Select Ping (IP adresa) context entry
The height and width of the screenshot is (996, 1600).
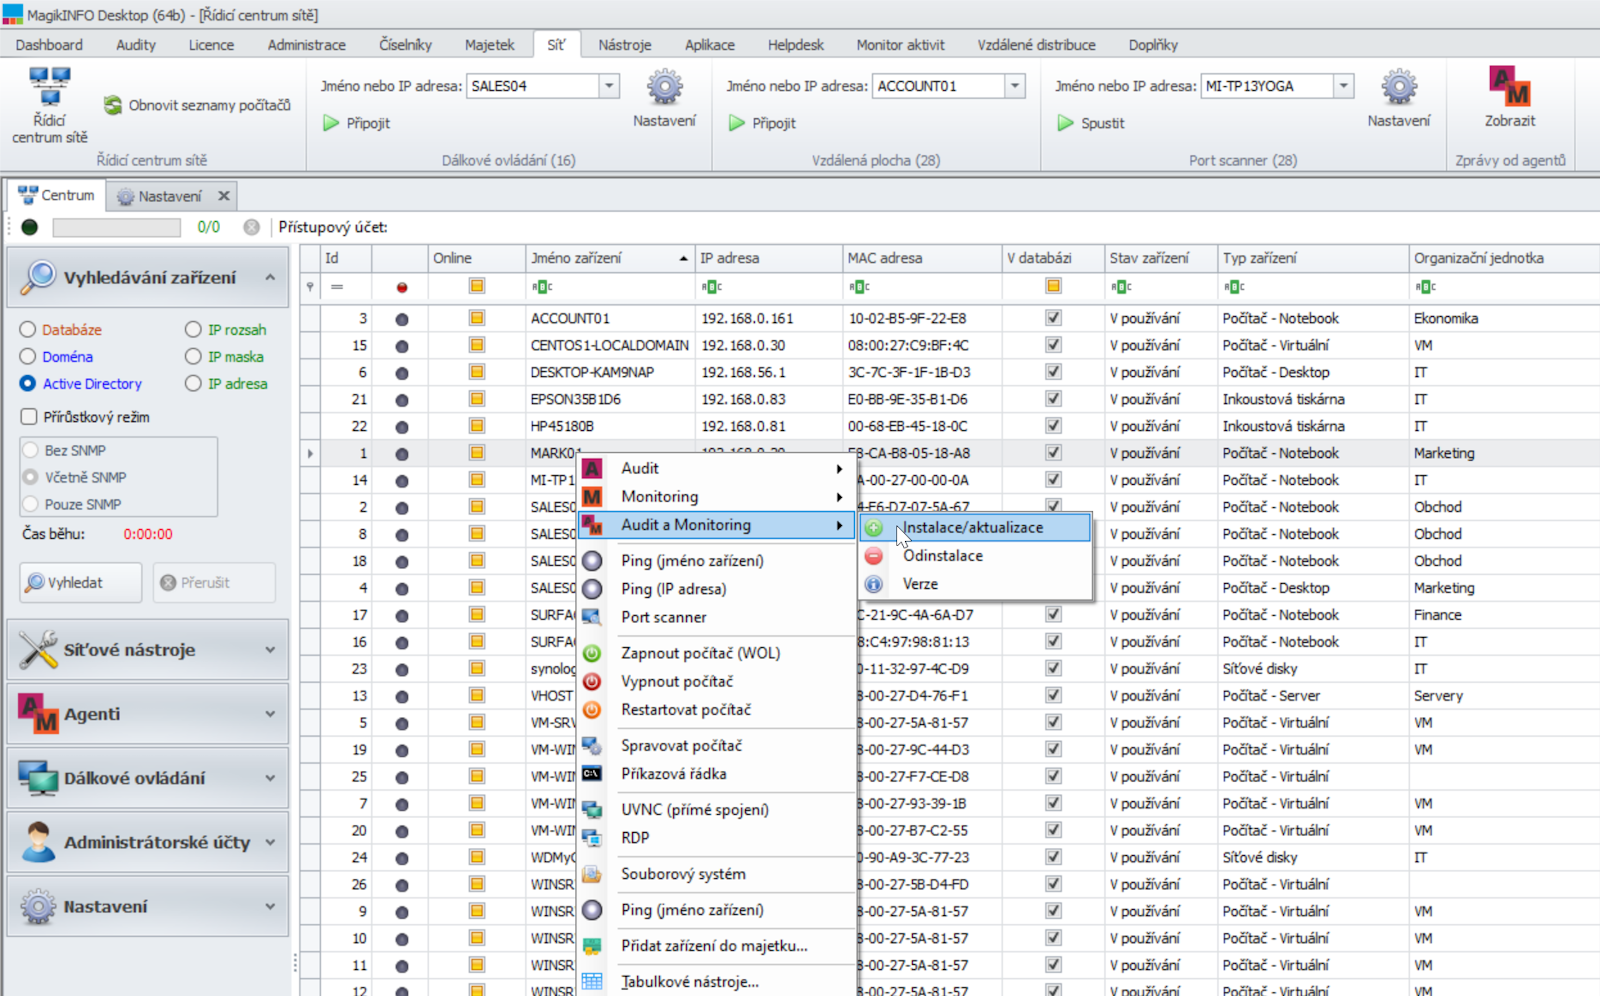pos(717,589)
